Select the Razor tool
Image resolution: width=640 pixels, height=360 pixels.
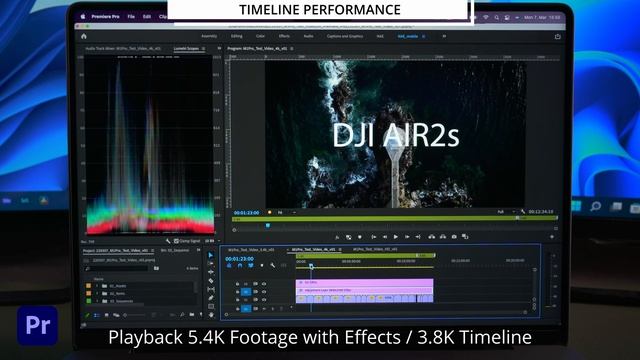pos(211,281)
